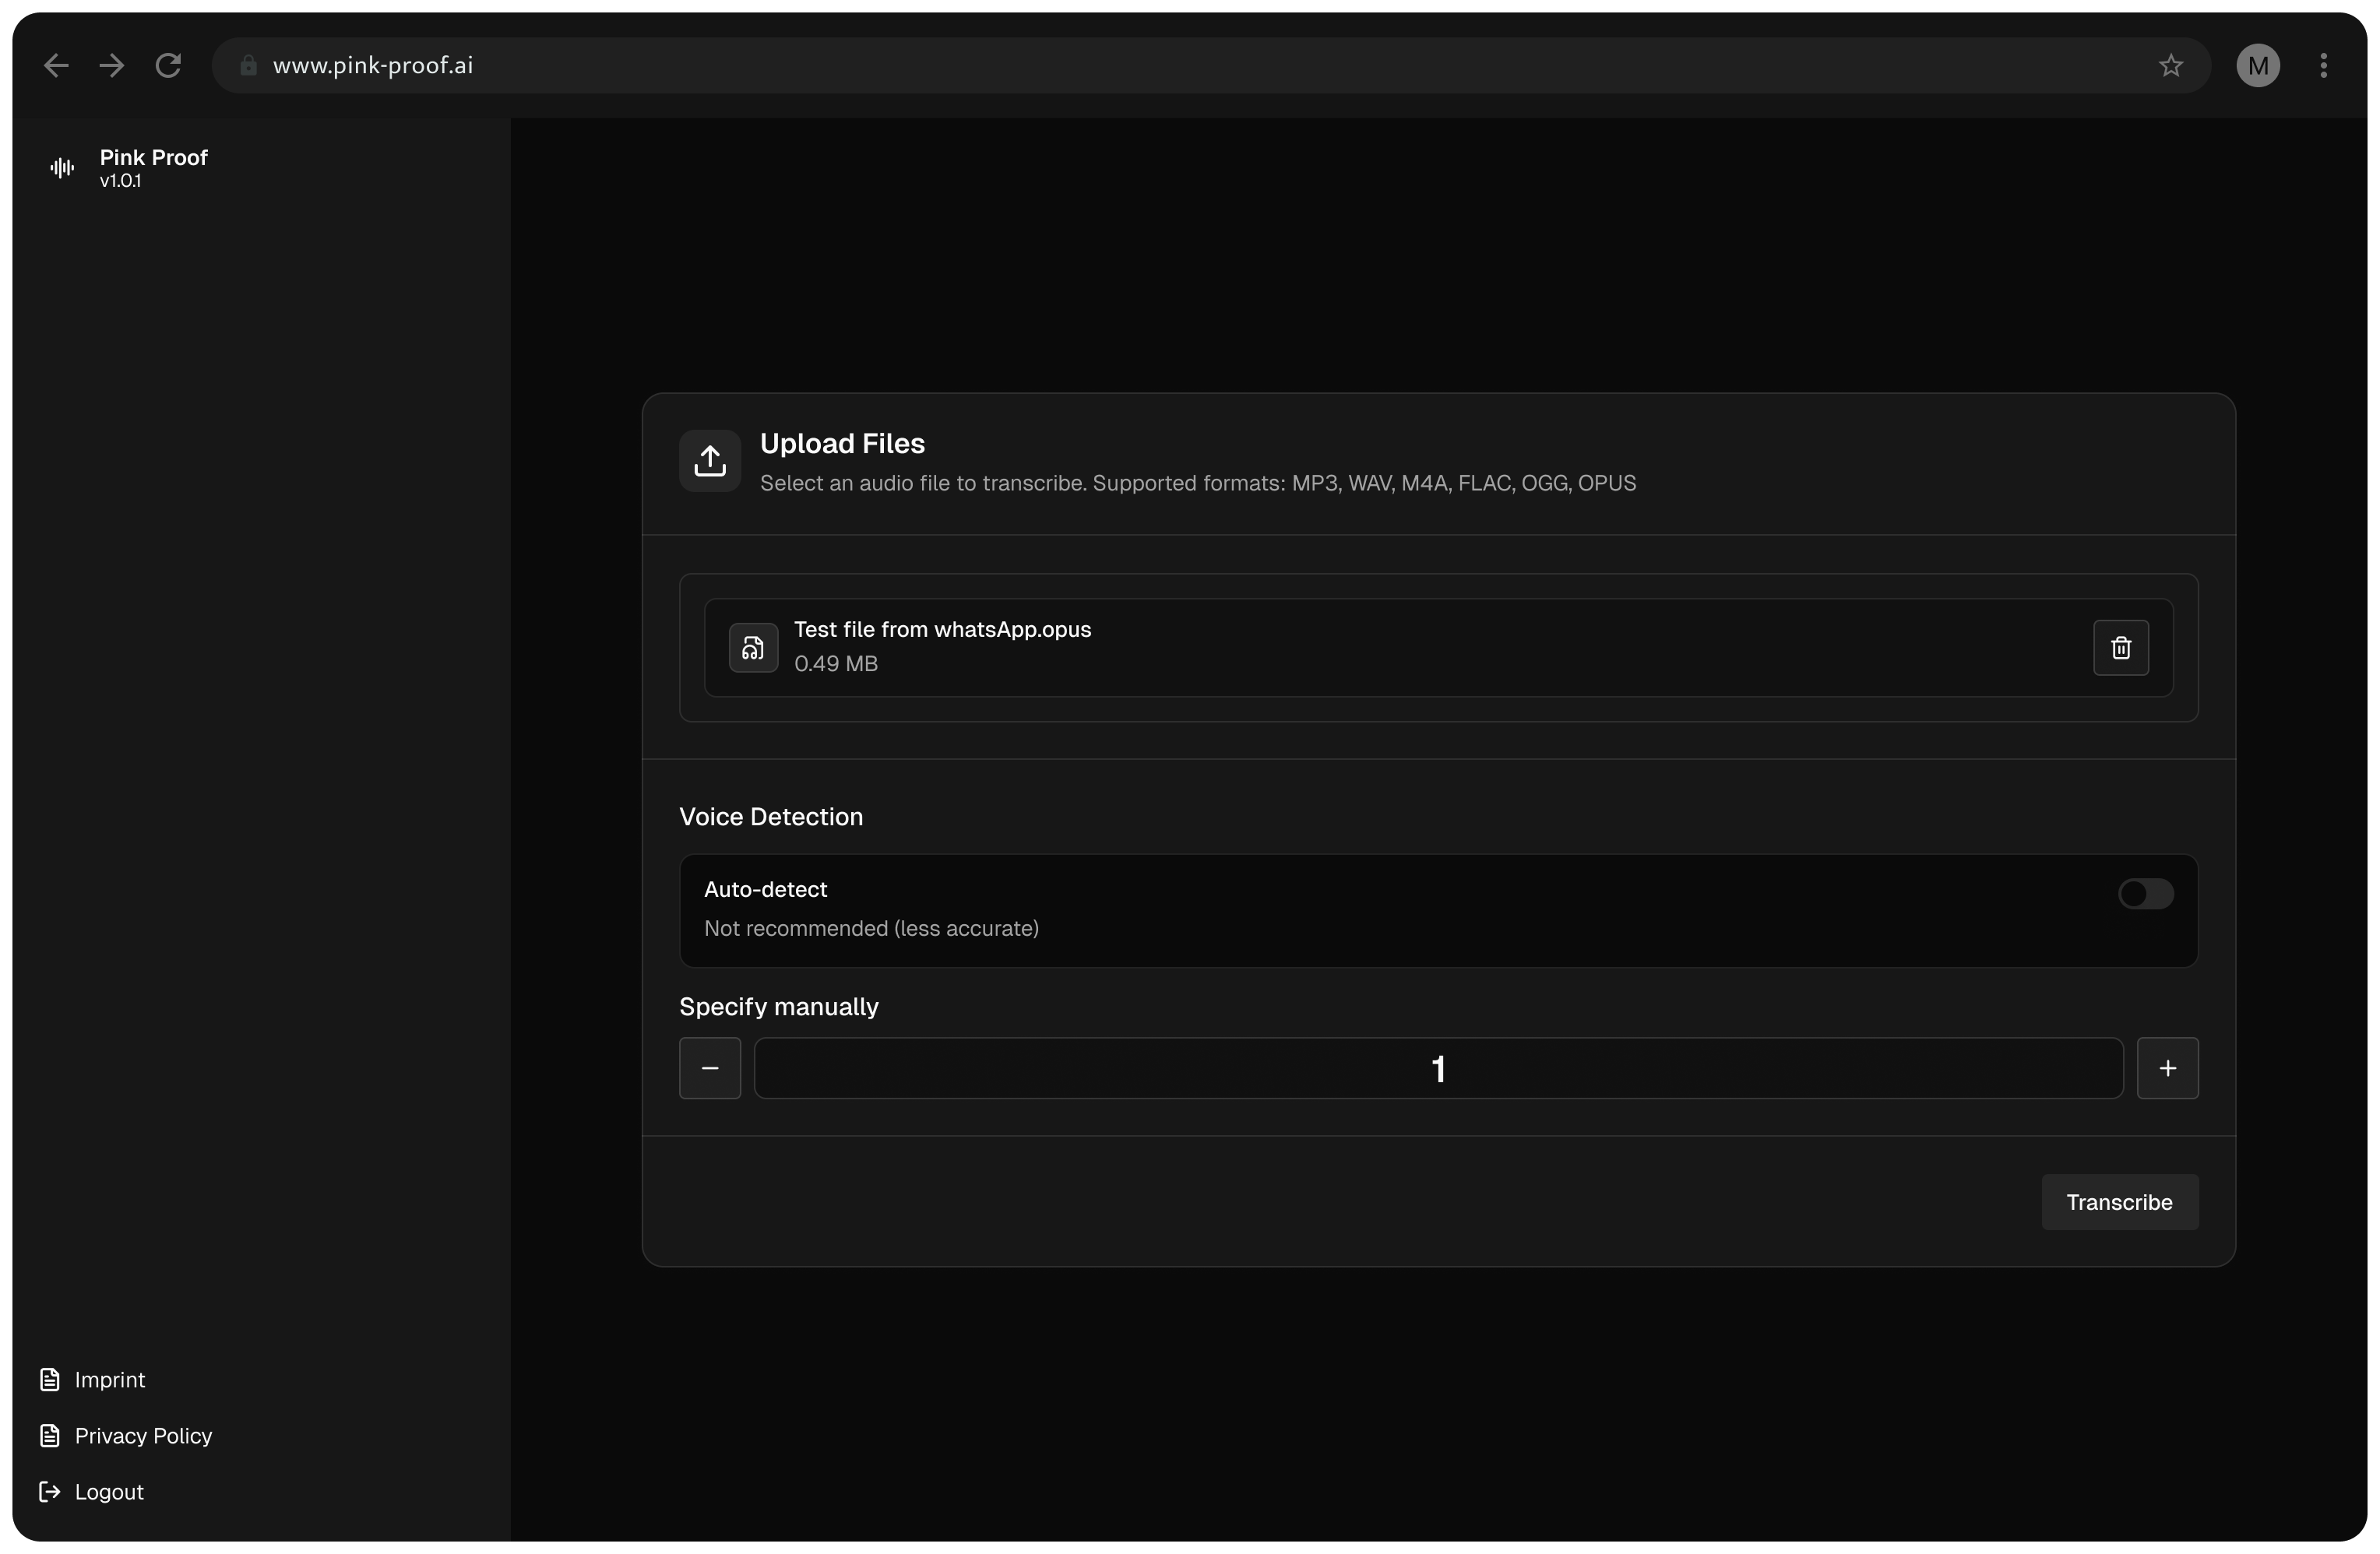Reload the page
Screen dimensions: 2380x1554
[x=168, y=66]
